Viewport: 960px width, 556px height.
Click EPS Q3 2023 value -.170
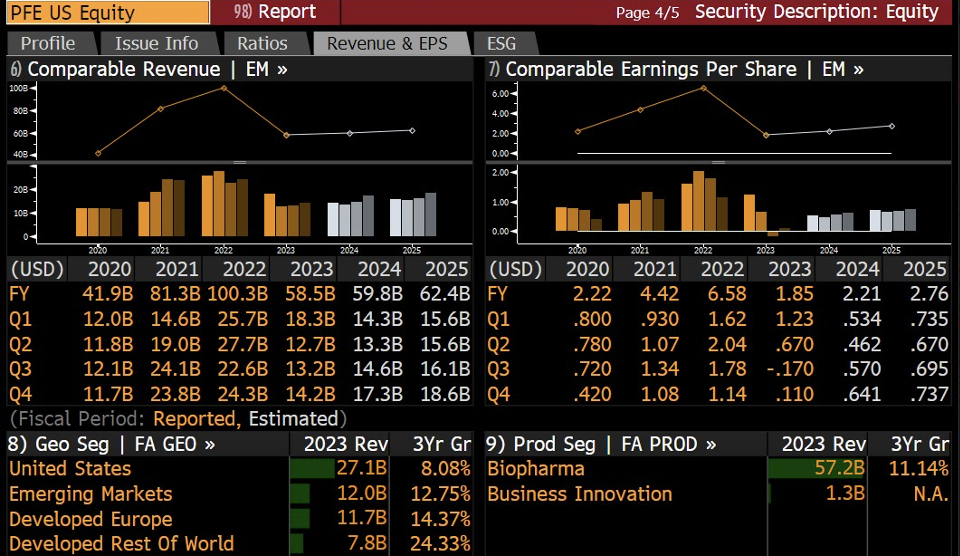790,369
